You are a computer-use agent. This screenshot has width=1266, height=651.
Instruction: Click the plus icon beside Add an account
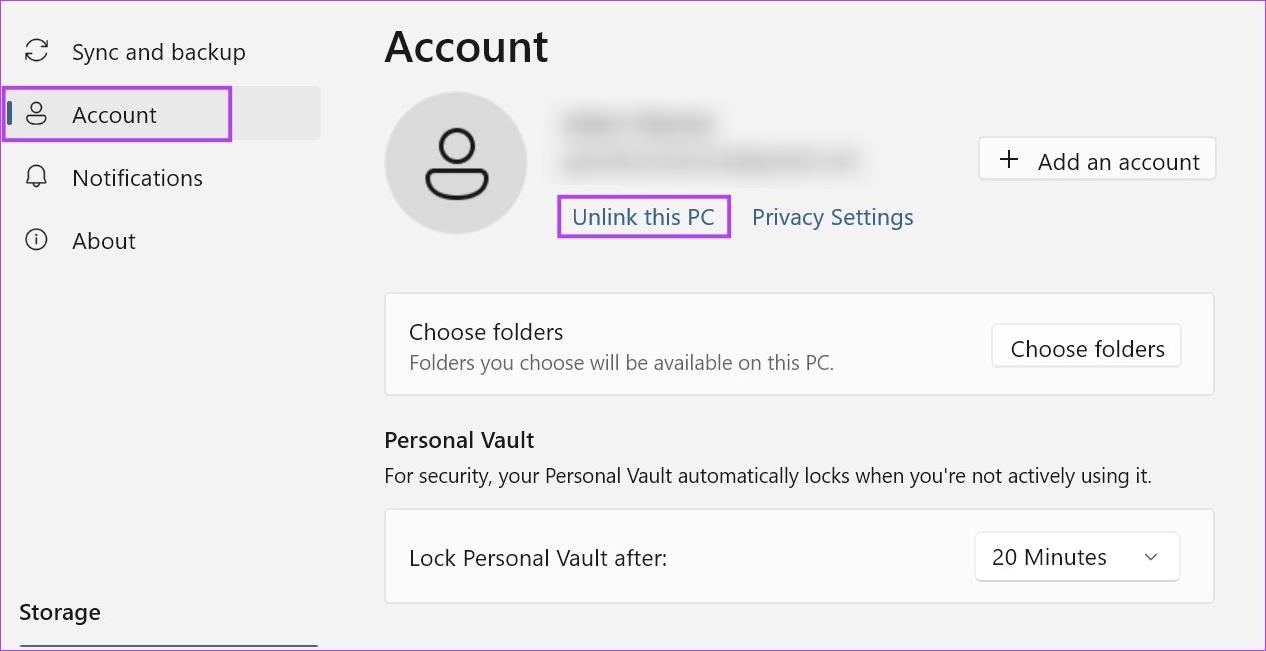click(1007, 159)
